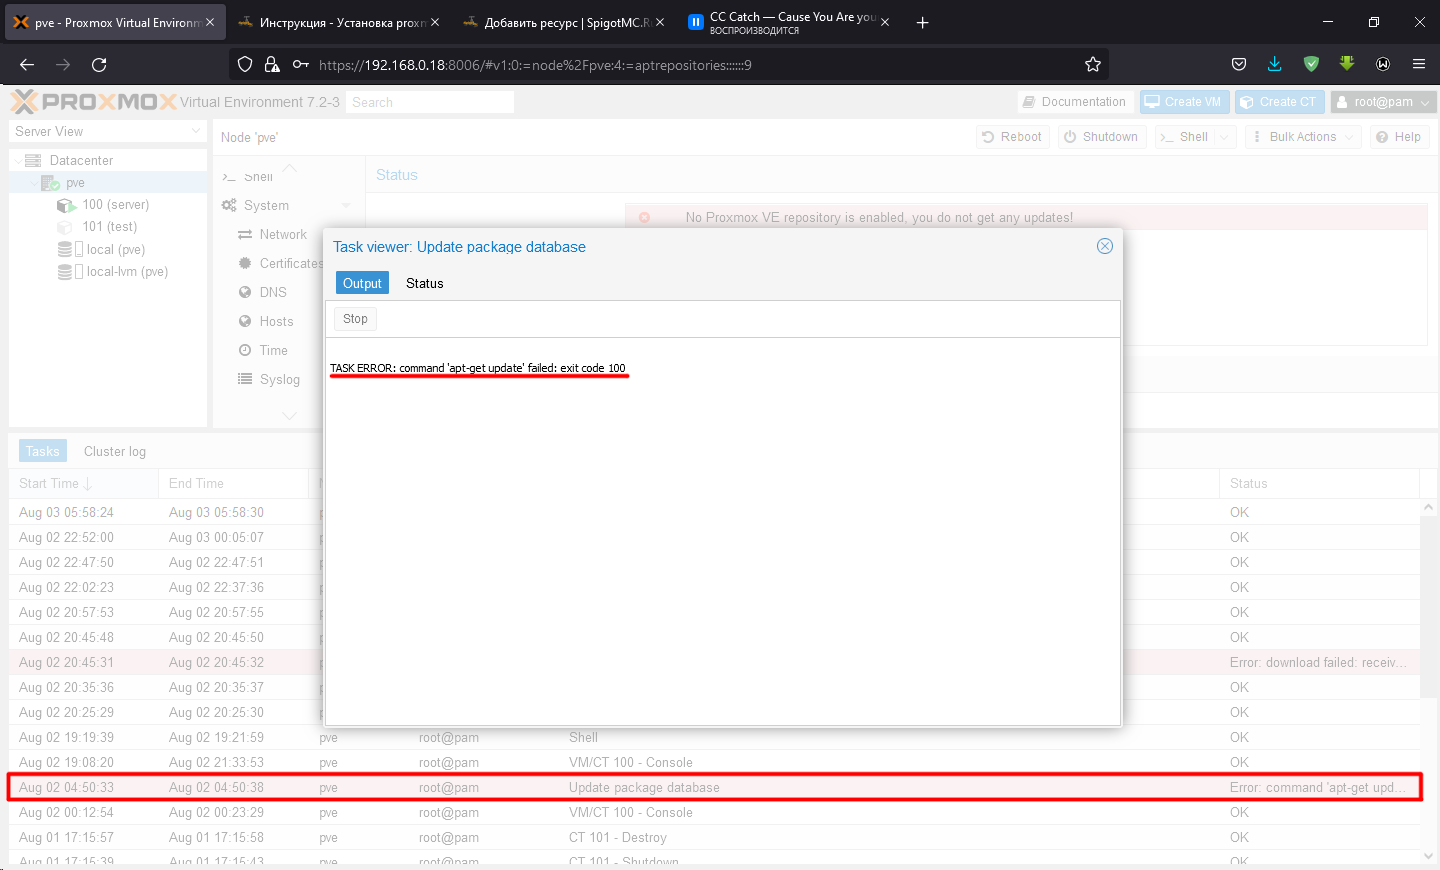The image size is (1440, 870).
Task: Switch to the Tasks log tab
Action: [43, 451]
